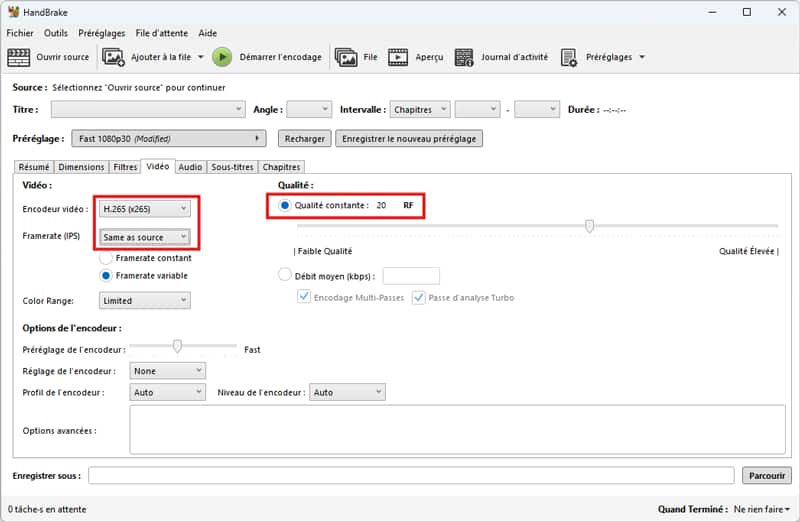Expand the Color Range Limited dropdown
Screen dimensions: 800x522
[x=144, y=300]
